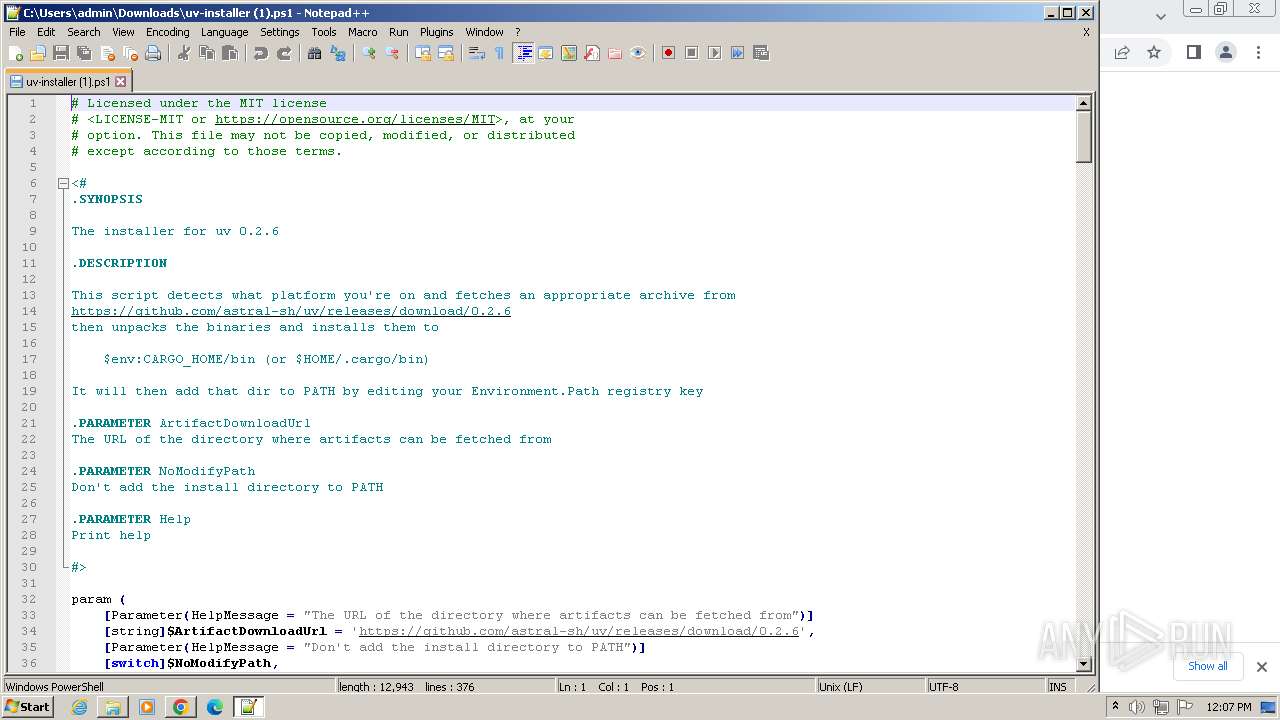This screenshot has width=1280, height=720.
Task: Click the UTF-8 encoding status bar field
Action: point(985,687)
